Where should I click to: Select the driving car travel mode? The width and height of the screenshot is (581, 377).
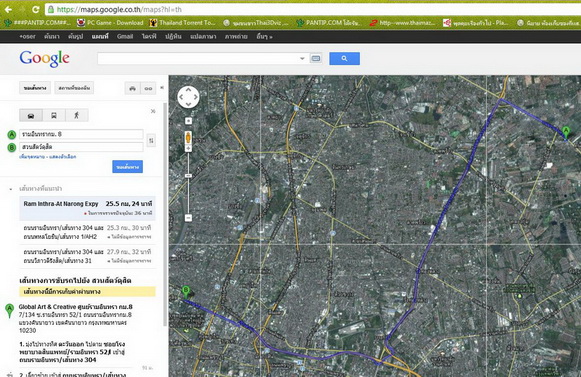pos(31,115)
